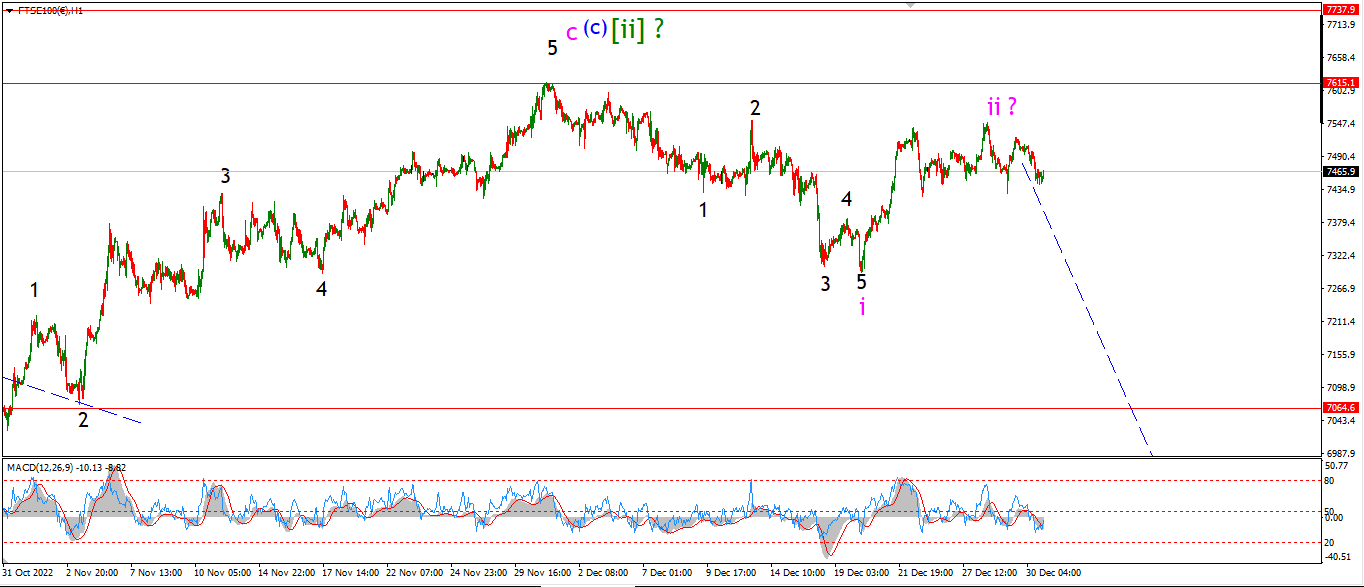Click the 7713.9 price scale value
This screenshot has height=587, width=1364.
tap(1340, 25)
